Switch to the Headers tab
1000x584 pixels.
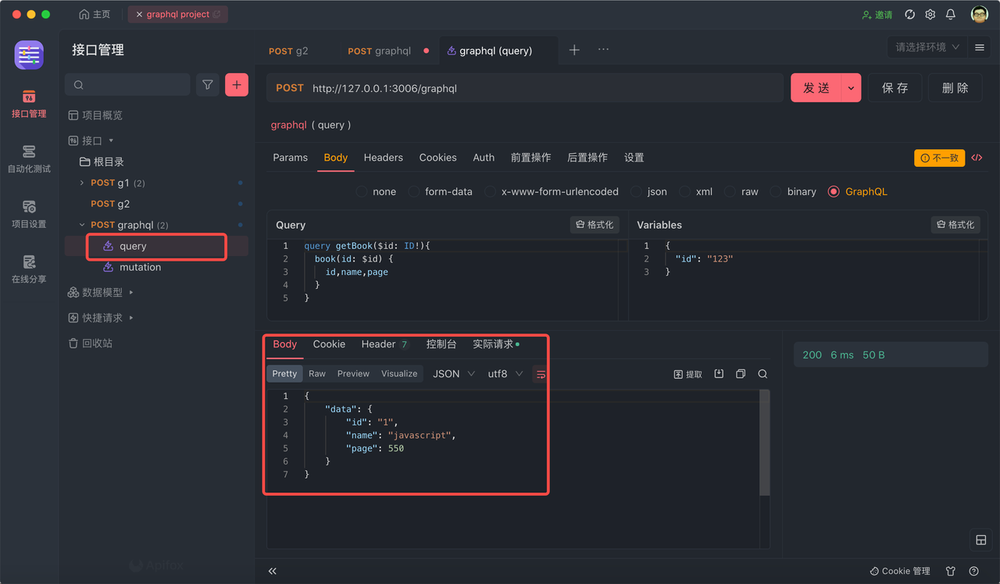(x=383, y=157)
